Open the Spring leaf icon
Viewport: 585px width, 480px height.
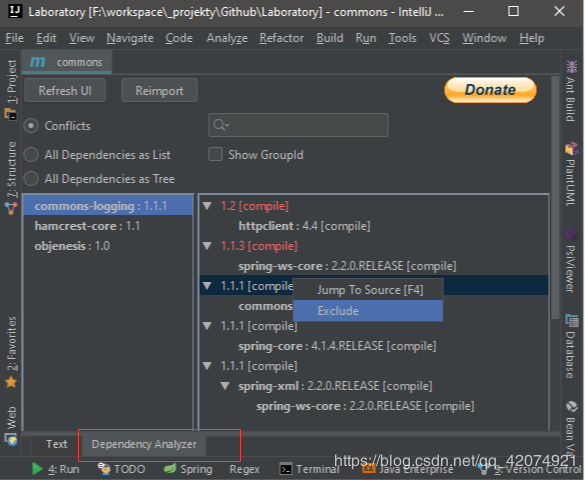click(x=170, y=468)
